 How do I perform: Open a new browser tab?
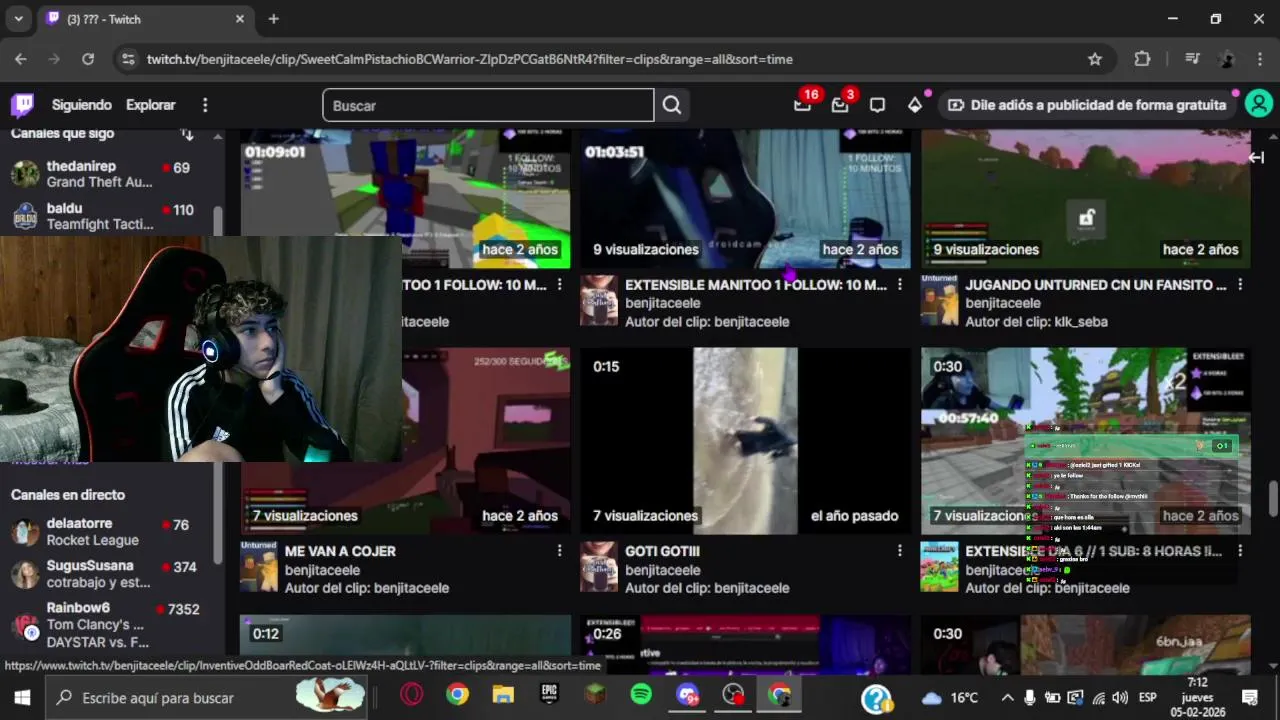[274, 19]
